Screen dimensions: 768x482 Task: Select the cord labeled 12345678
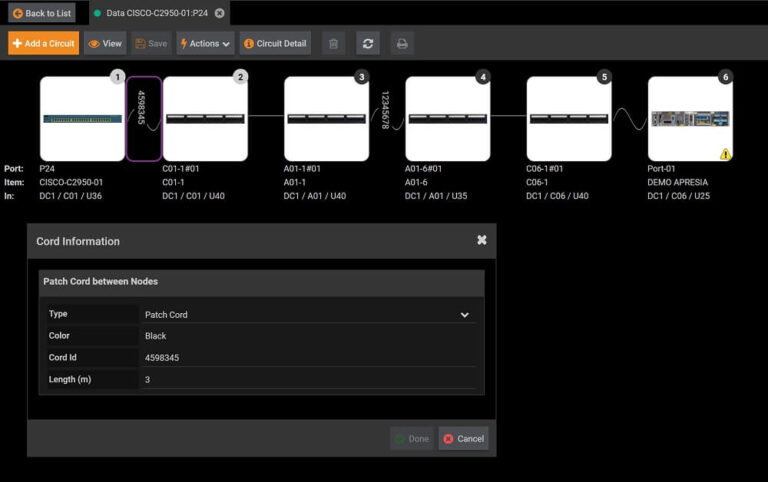tap(386, 112)
